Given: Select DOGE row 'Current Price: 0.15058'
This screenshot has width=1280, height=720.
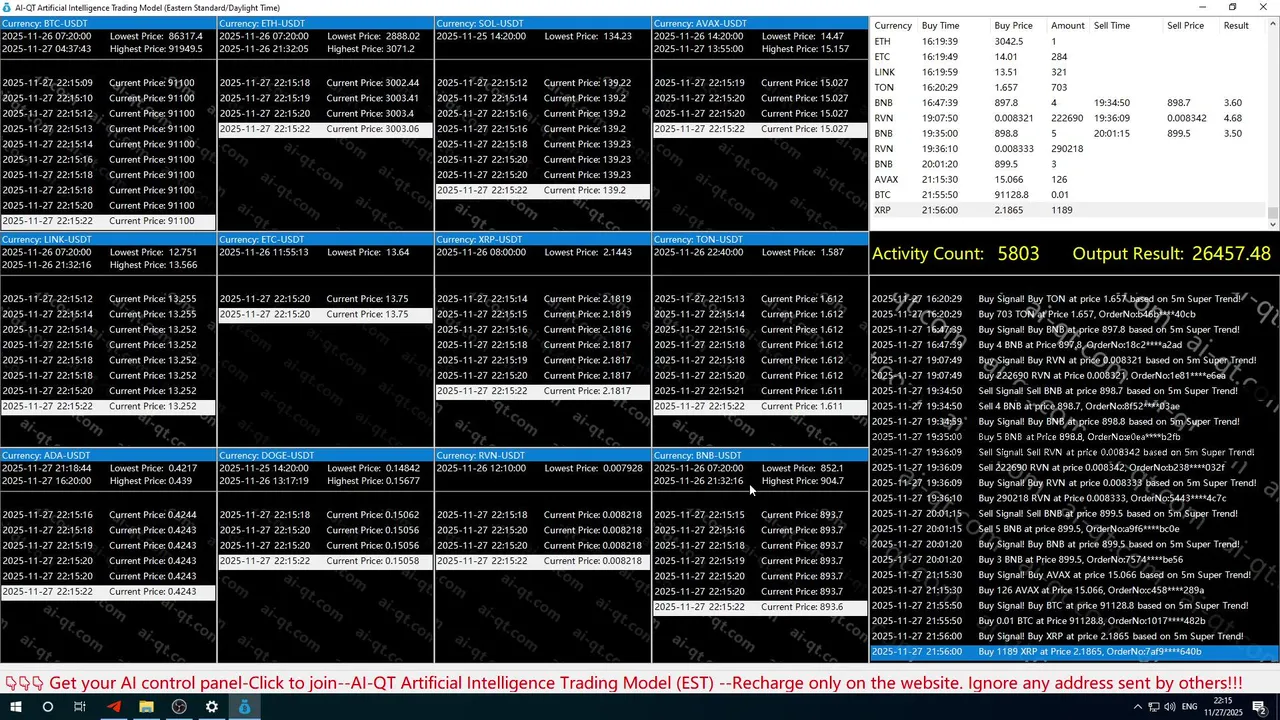Looking at the screenshot, I should 325,561.
